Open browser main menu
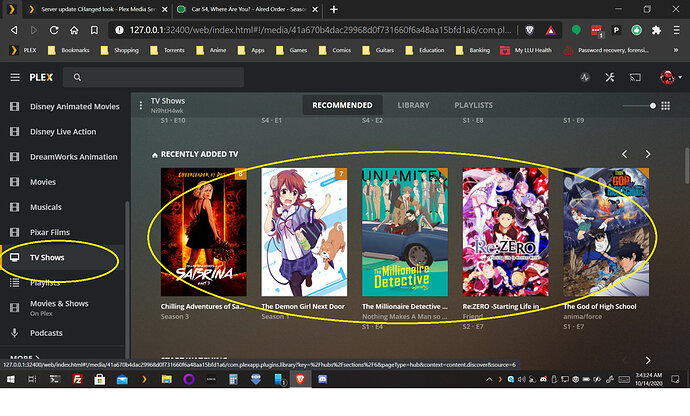The image size is (690, 416). coord(676,30)
